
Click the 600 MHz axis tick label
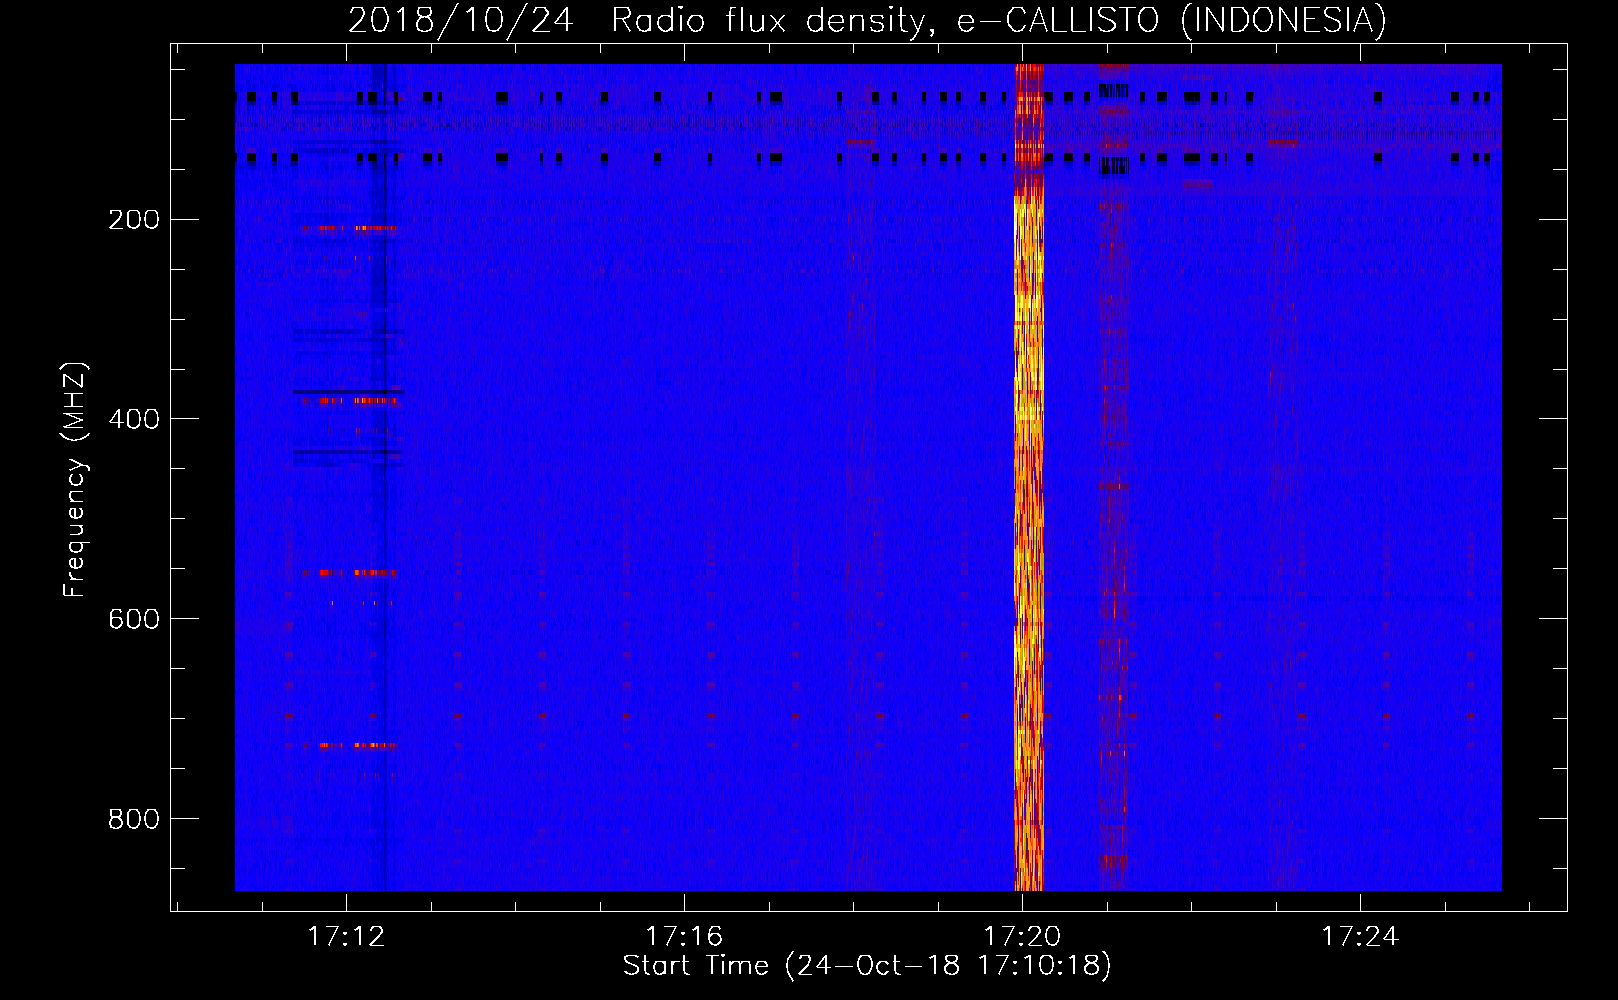tap(134, 619)
